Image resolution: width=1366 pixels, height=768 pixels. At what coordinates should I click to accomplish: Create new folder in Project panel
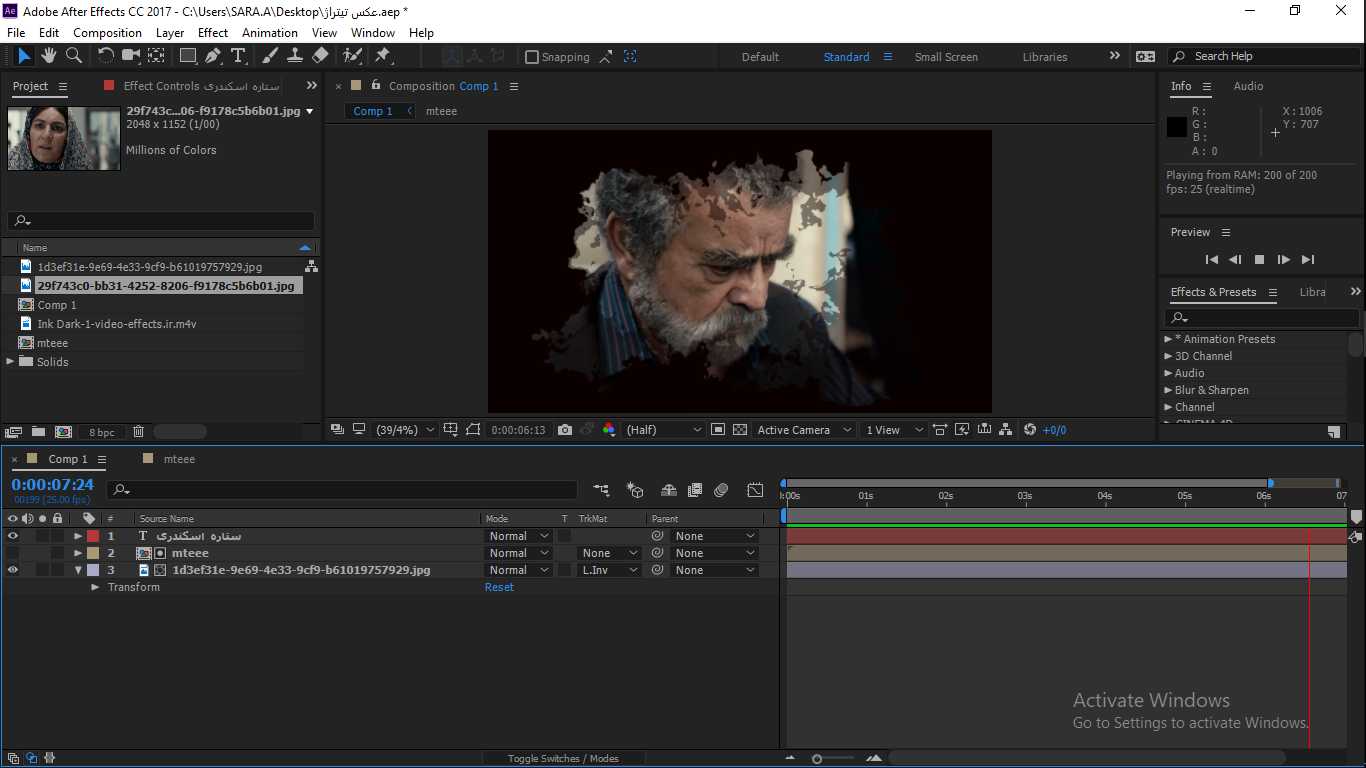point(38,432)
